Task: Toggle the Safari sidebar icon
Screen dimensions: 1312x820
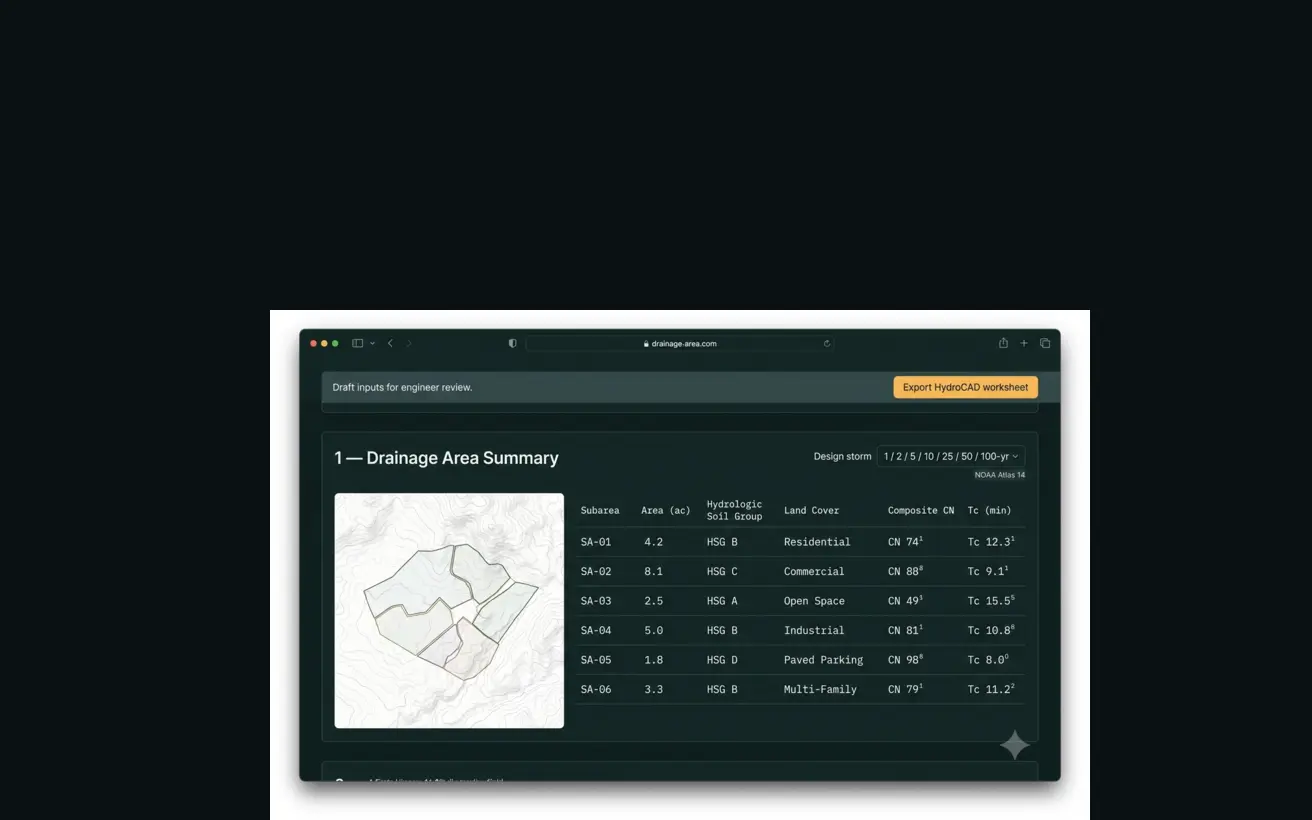Action: click(357, 343)
